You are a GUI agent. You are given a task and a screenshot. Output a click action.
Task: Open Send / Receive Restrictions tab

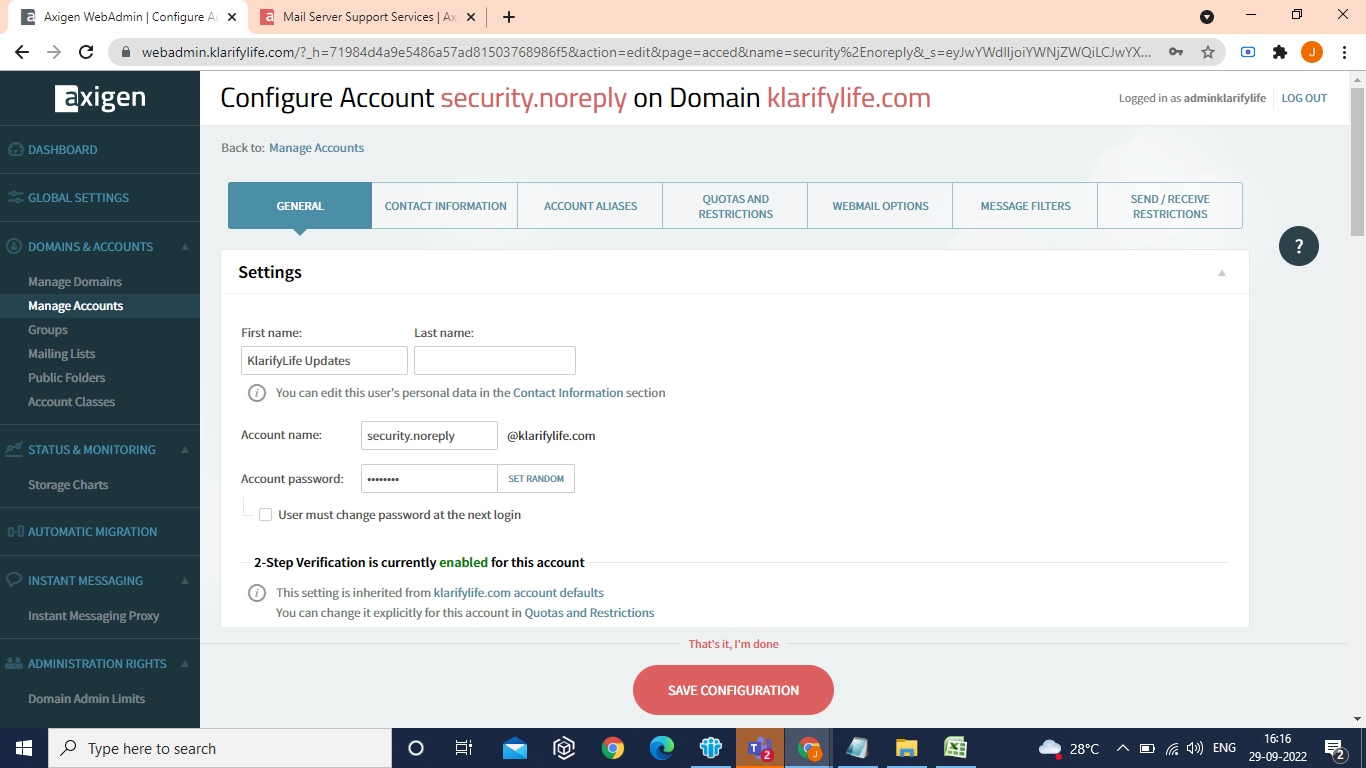tap(1170, 206)
